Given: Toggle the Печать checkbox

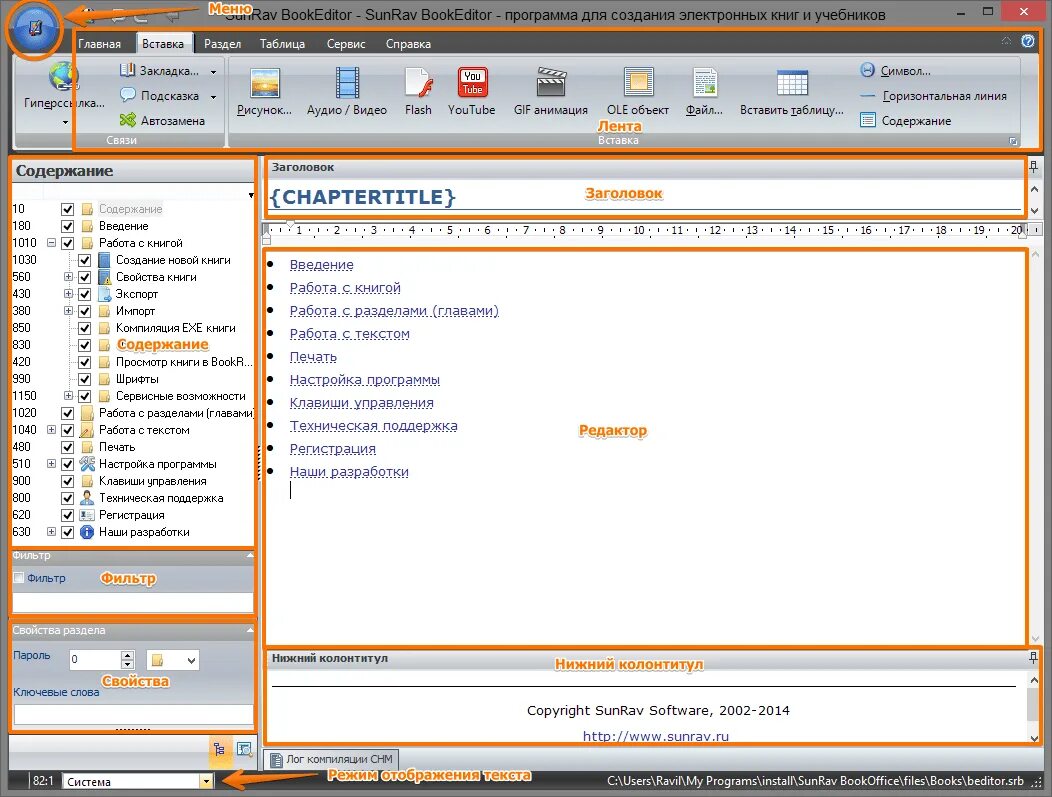Looking at the screenshot, I should point(67,447).
